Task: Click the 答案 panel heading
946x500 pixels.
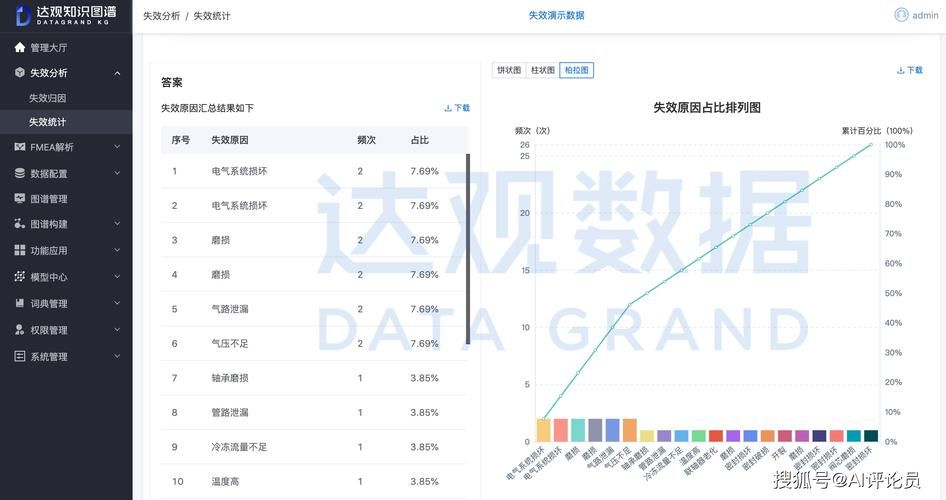Action: 172,83
